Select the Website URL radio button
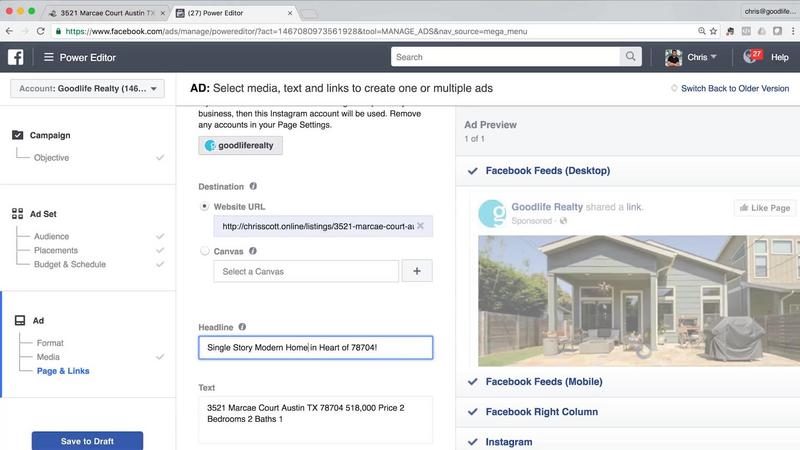 pyautogui.click(x=204, y=206)
